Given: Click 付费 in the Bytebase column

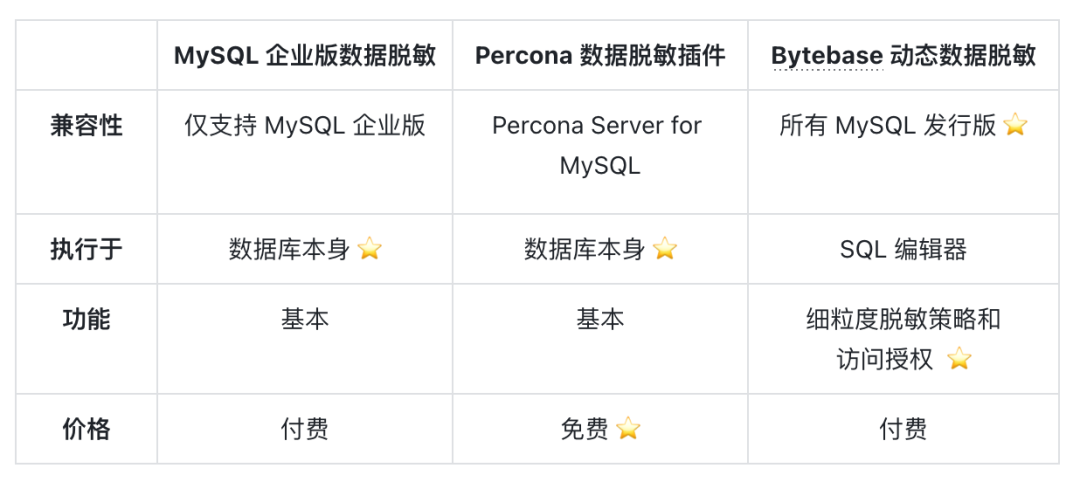Looking at the screenshot, I should pos(903,429).
